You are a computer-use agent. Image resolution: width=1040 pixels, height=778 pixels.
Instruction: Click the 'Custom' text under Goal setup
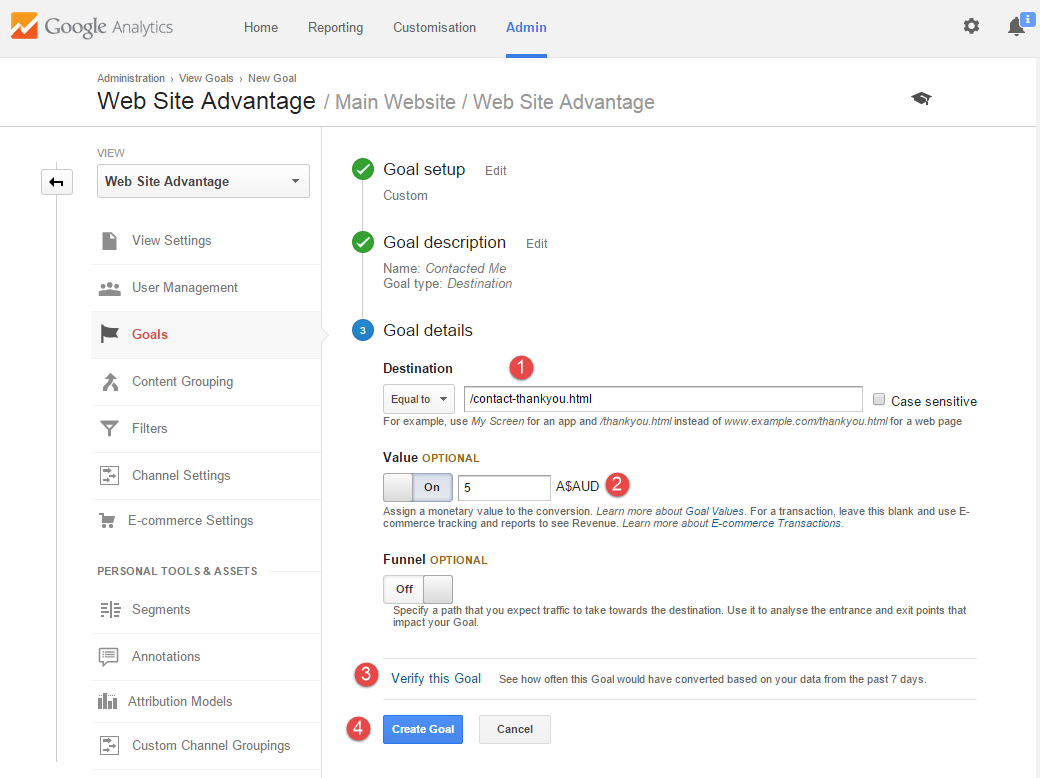point(405,196)
